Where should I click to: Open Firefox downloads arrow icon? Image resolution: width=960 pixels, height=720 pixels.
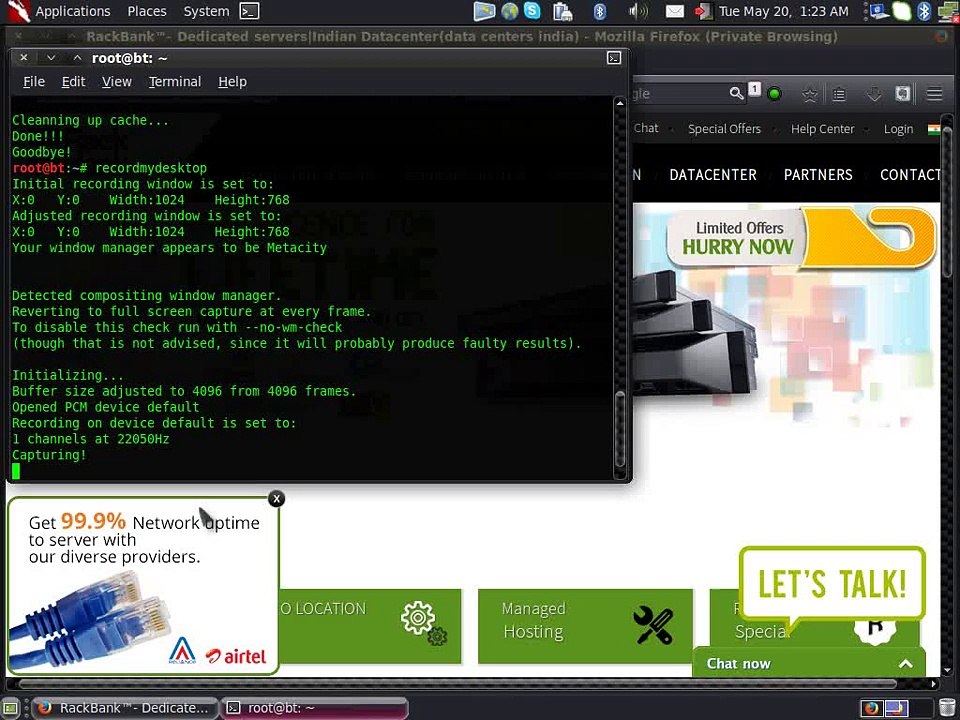(874, 94)
